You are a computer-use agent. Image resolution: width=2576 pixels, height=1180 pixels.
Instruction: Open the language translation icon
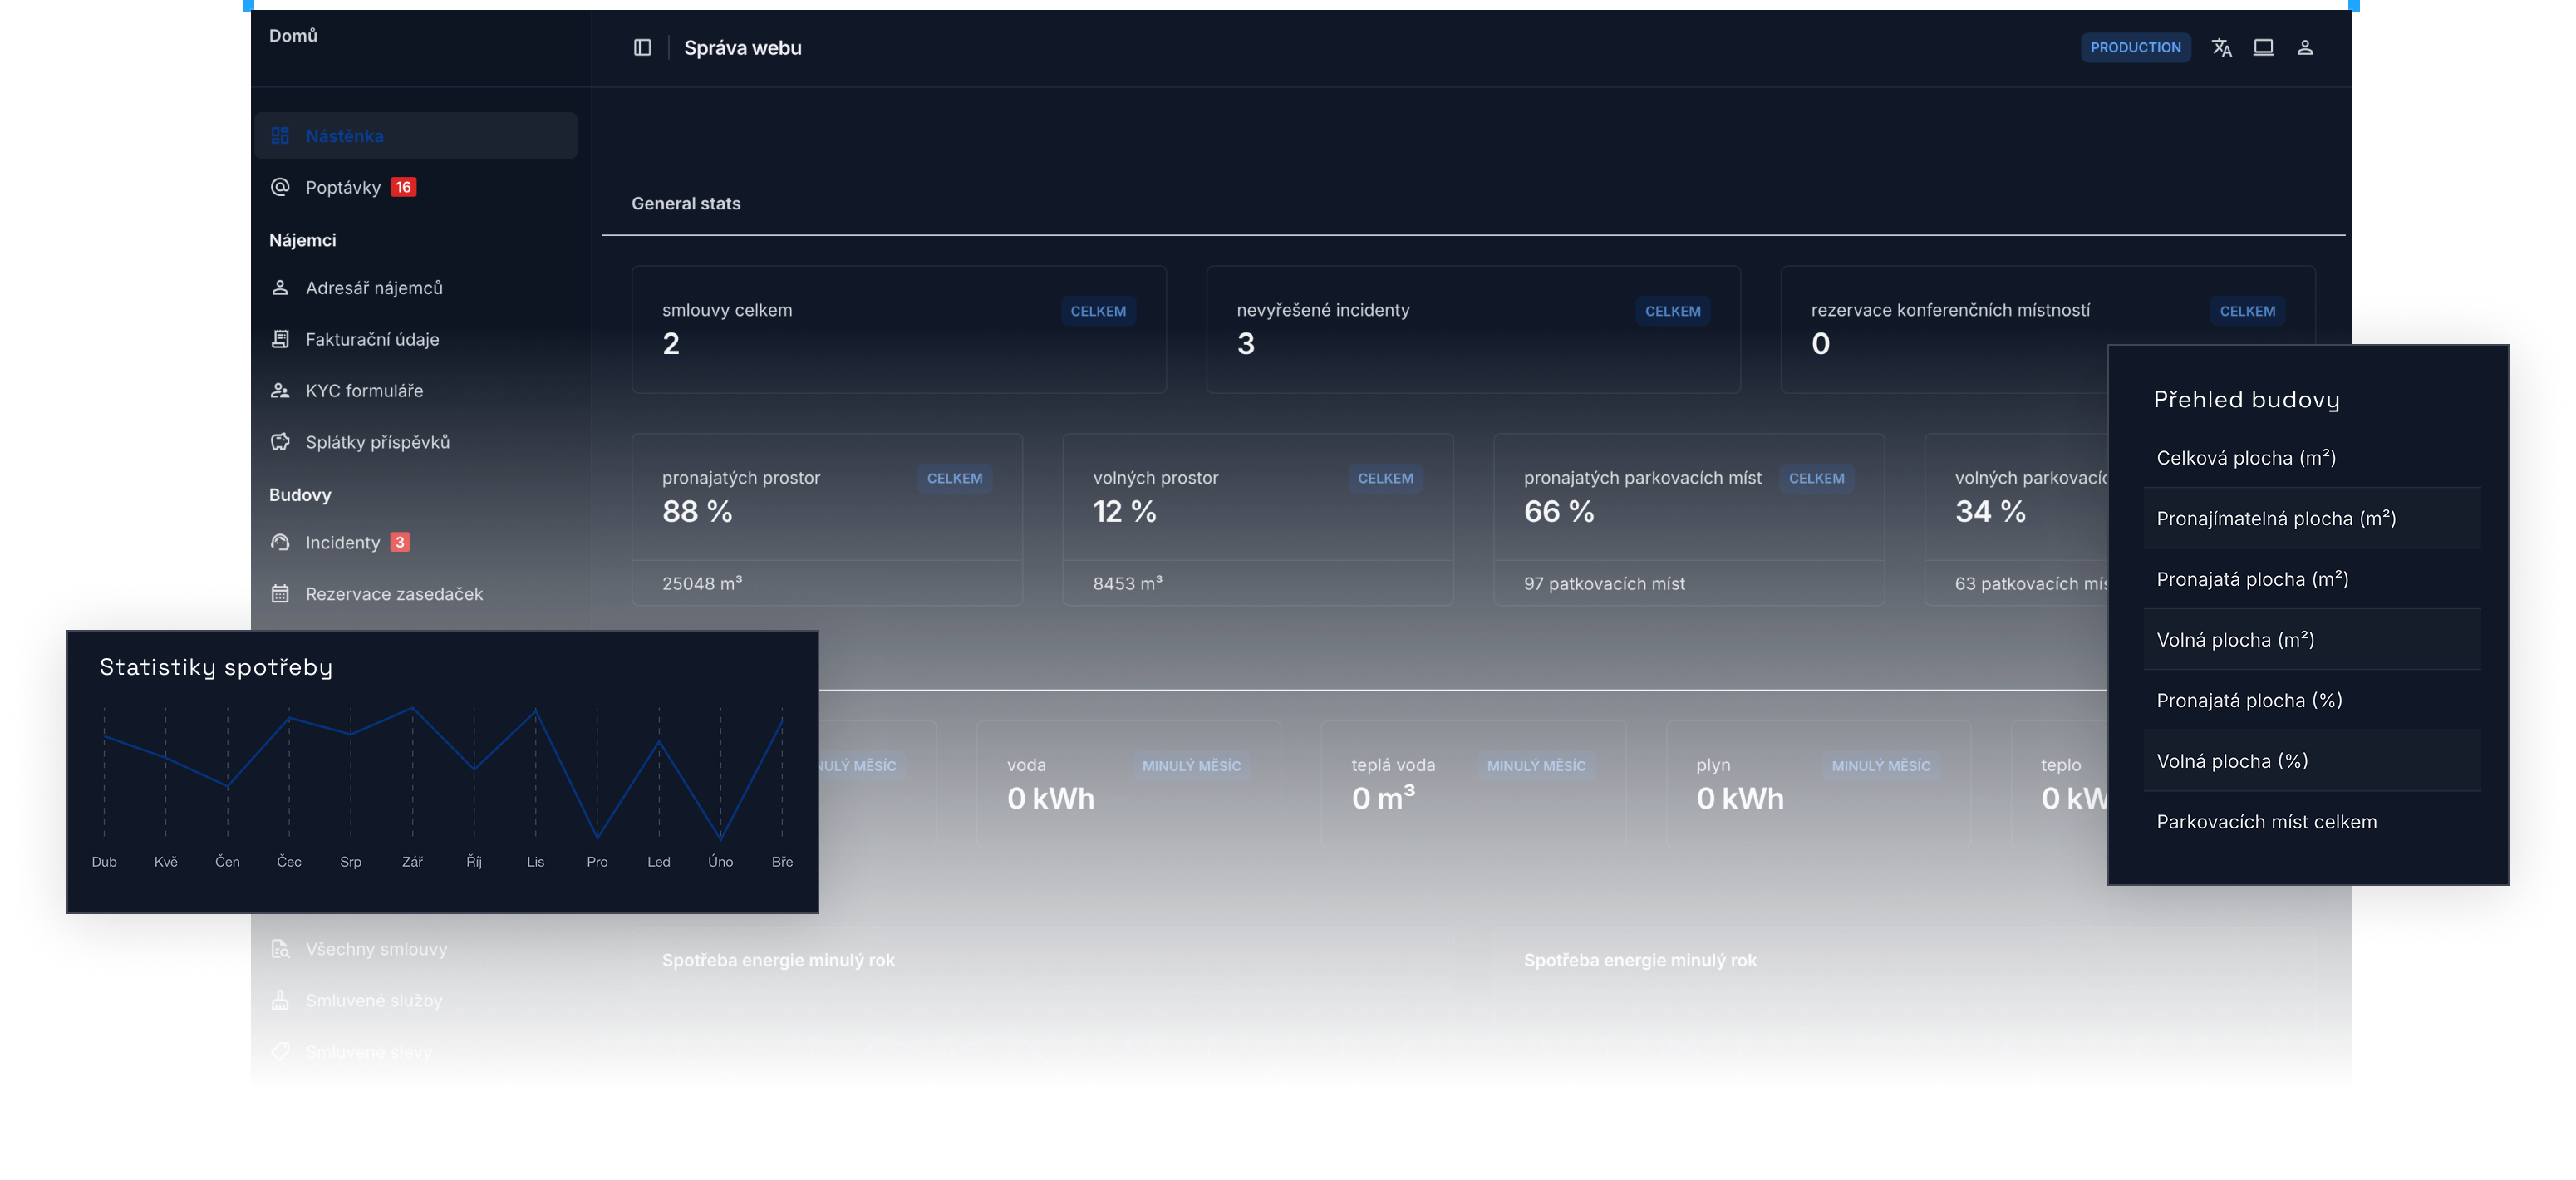pos(2221,47)
